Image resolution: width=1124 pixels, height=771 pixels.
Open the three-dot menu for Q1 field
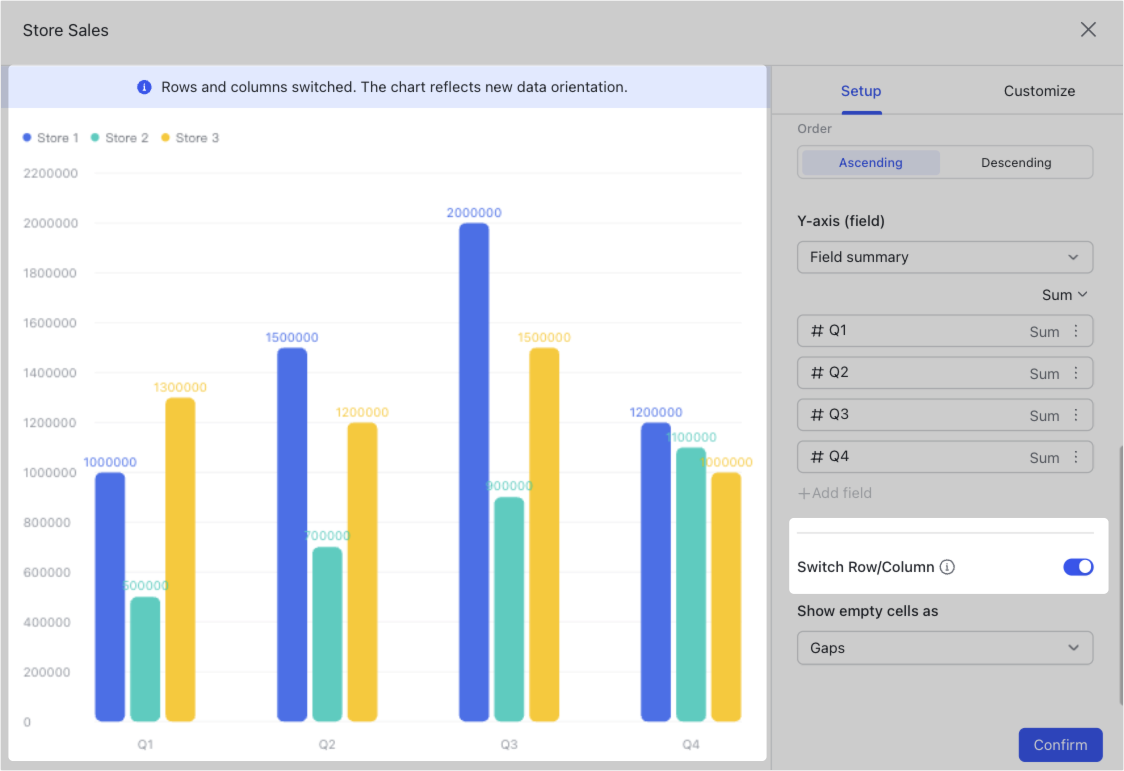click(x=1075, y=330)
